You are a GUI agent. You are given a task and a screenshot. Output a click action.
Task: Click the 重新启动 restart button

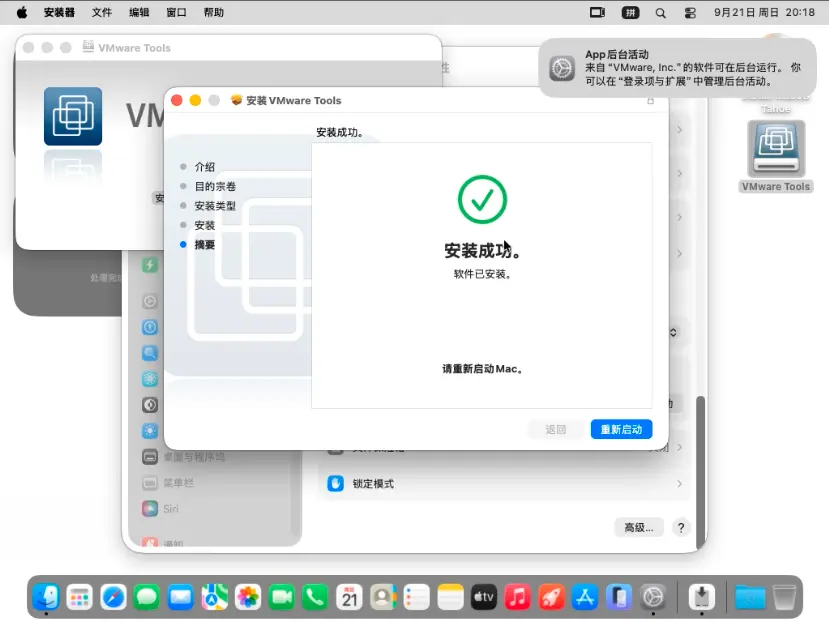pos(621,429)
